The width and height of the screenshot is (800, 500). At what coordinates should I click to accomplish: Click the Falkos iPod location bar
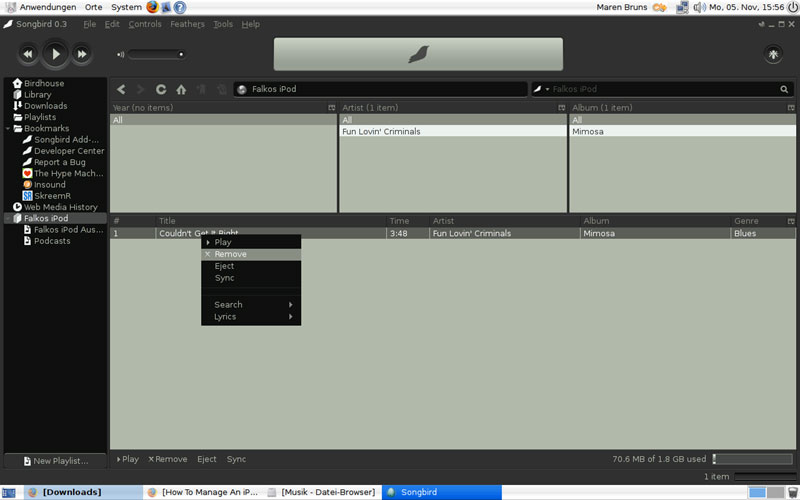coord(381,89)
